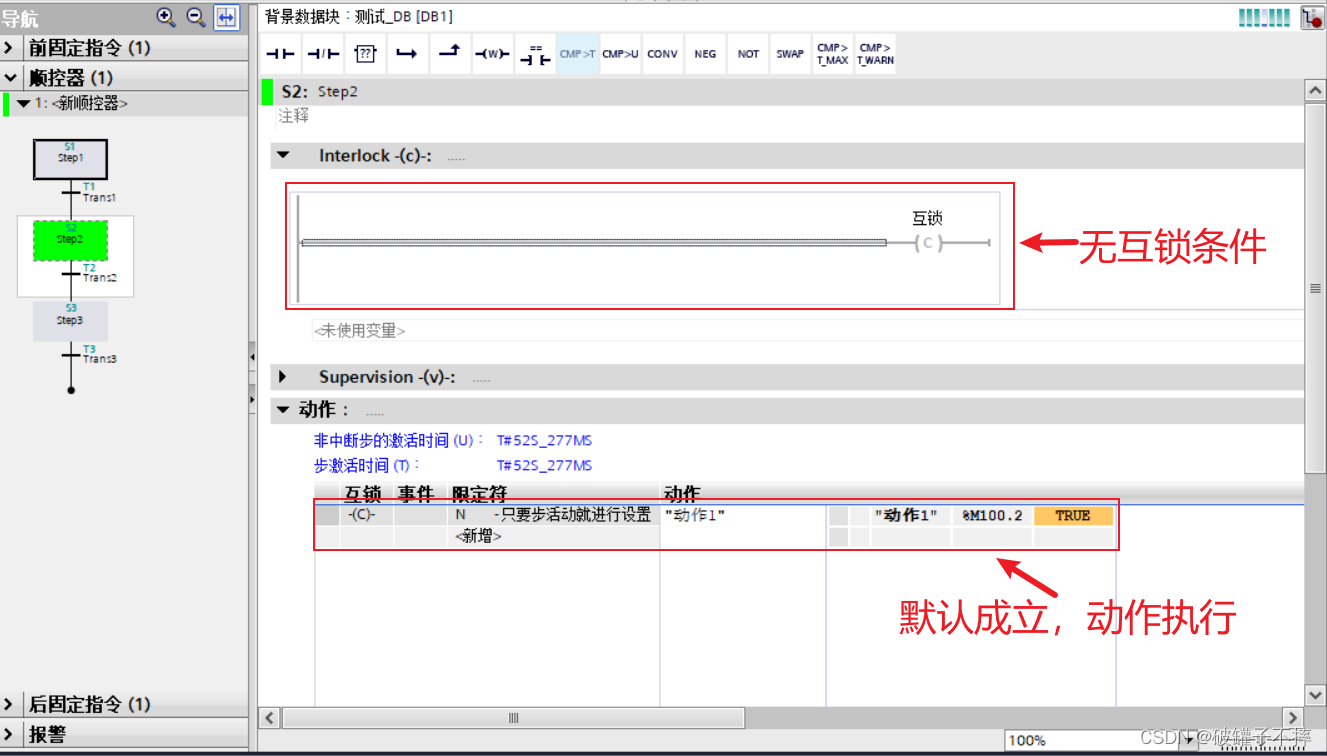
Task: Insert the comparator contact instruction
Action: point(535,54)
